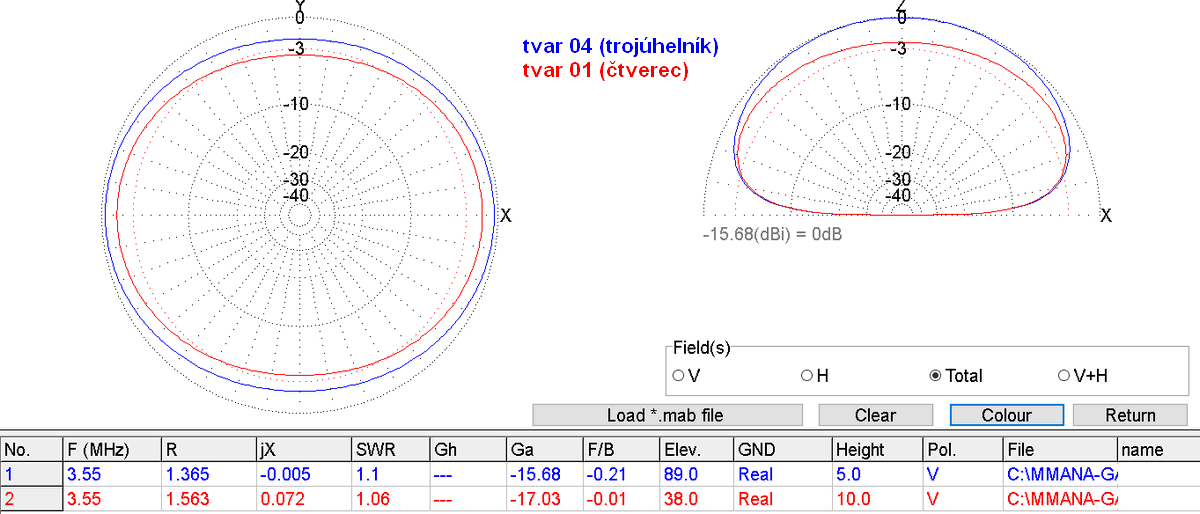This screenshot has height=514, width=1200.
Task: Click the Load *.mab file button
Action: point(667,415)
